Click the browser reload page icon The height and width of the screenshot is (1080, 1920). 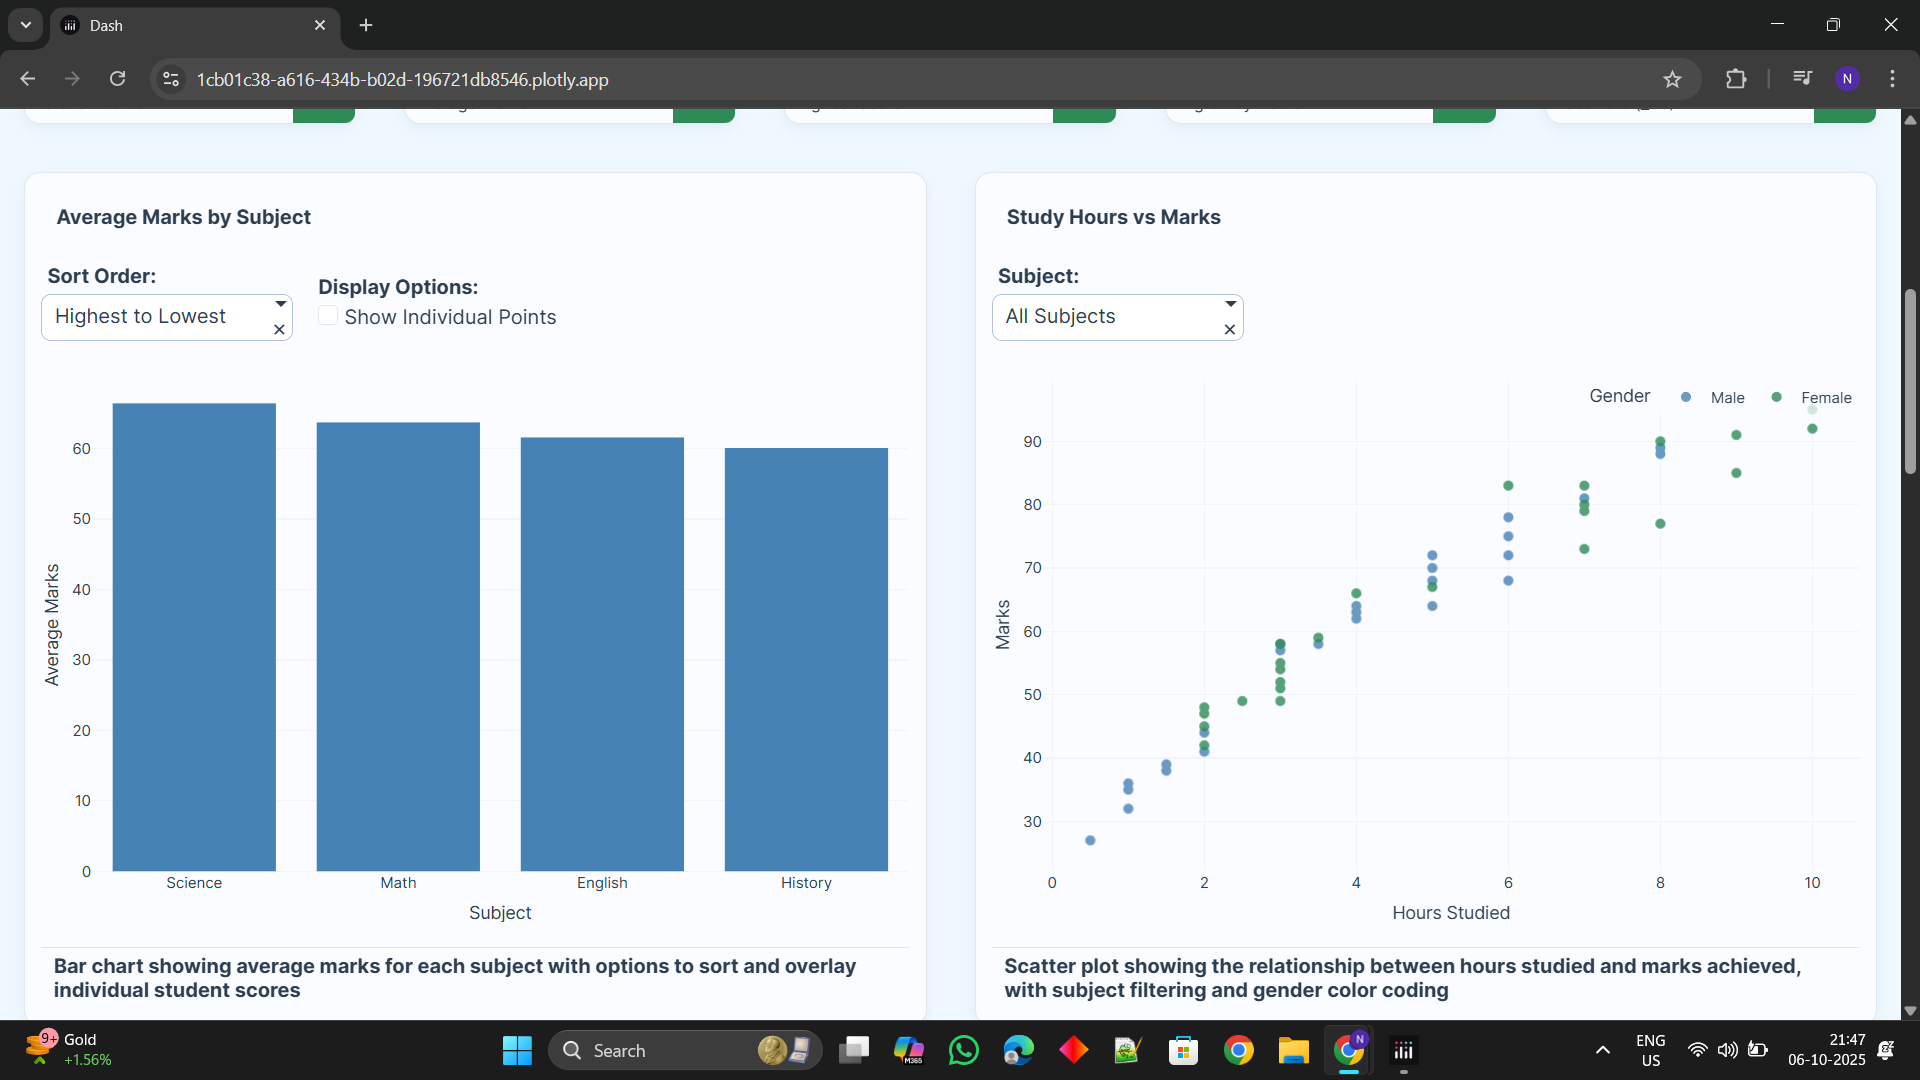pyautogui.click(x=118, y=79)
